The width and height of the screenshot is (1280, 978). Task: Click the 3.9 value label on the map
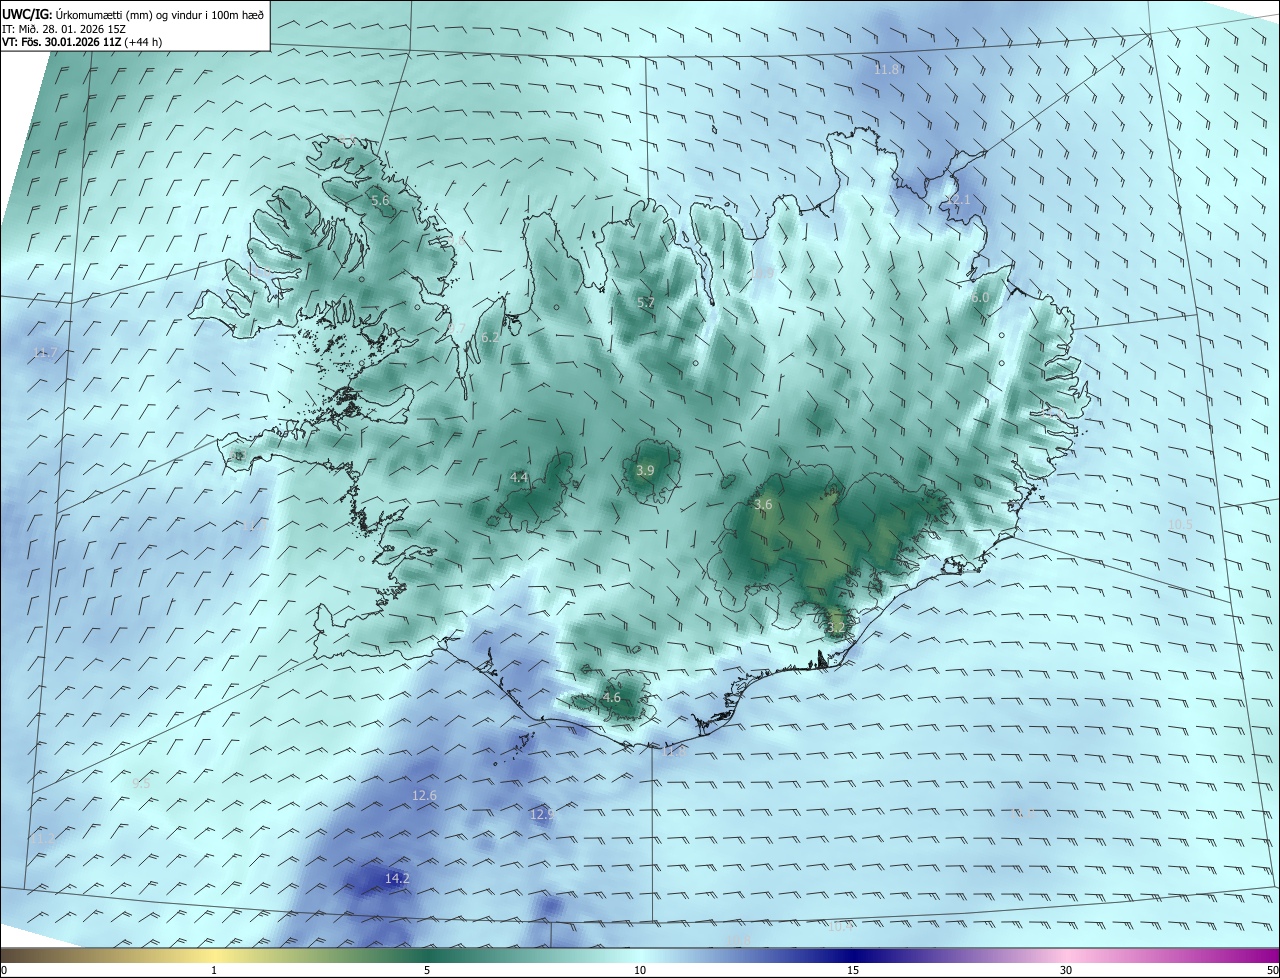pyautogui.click(x=645, y=471)
